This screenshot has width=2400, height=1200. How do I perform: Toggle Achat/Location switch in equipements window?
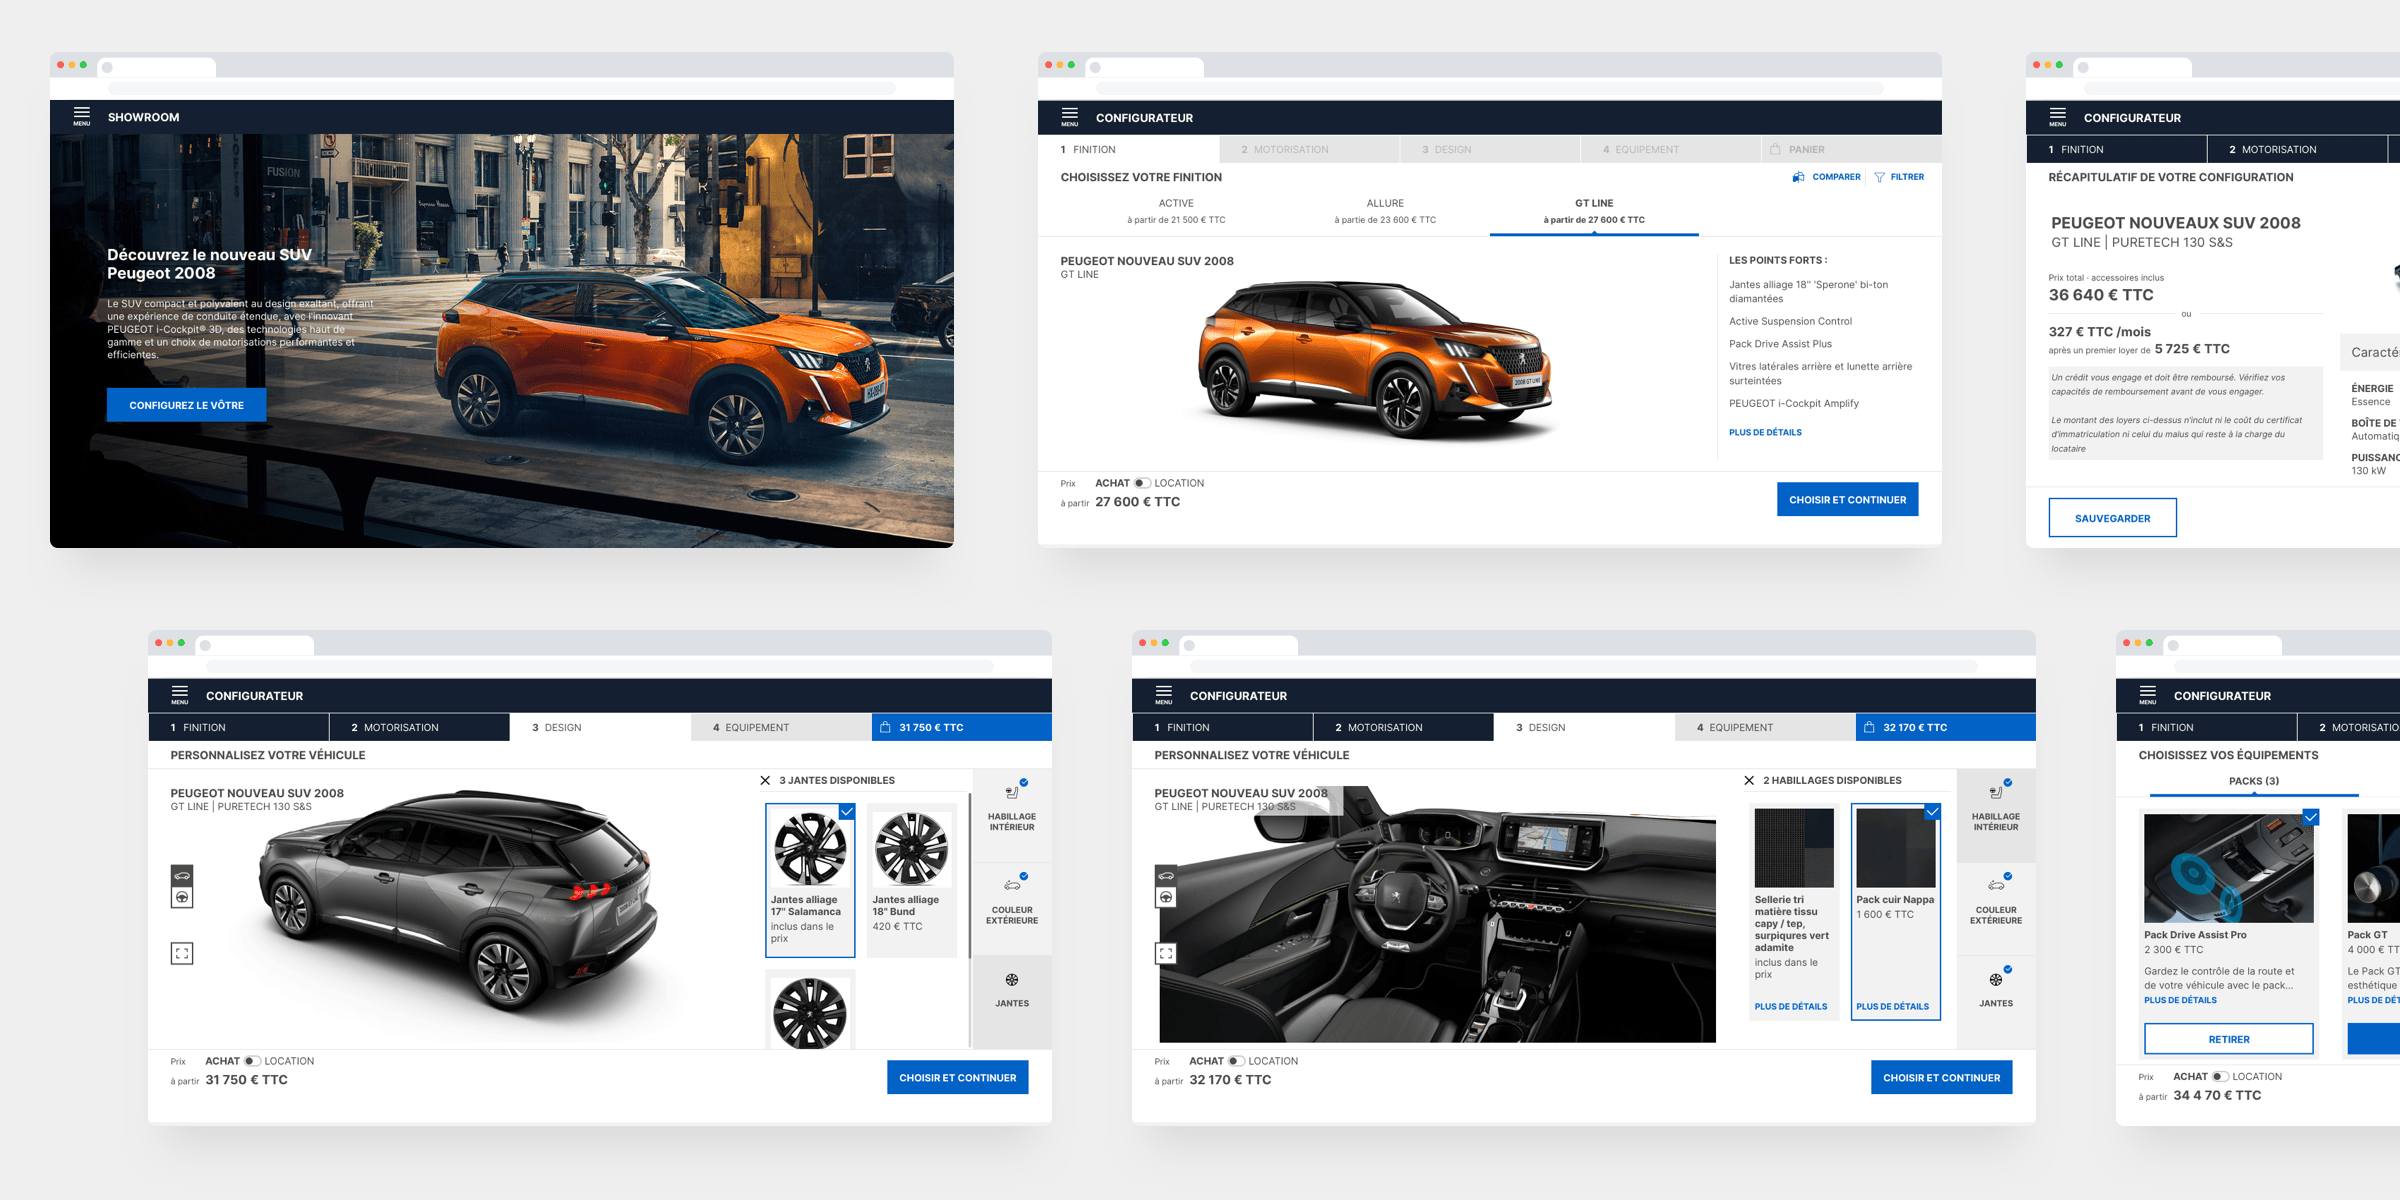click(2220, 1076)
